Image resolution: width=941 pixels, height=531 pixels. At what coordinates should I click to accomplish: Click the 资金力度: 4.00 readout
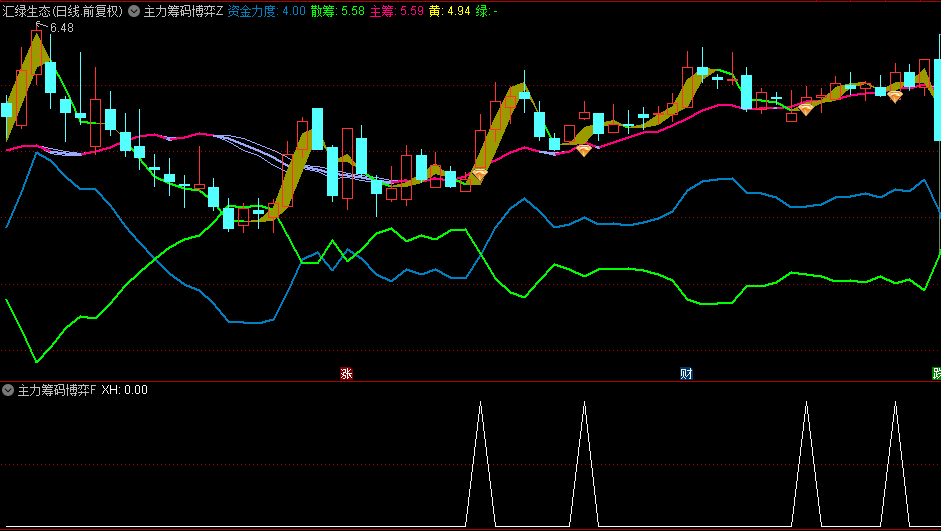point(266,11)
